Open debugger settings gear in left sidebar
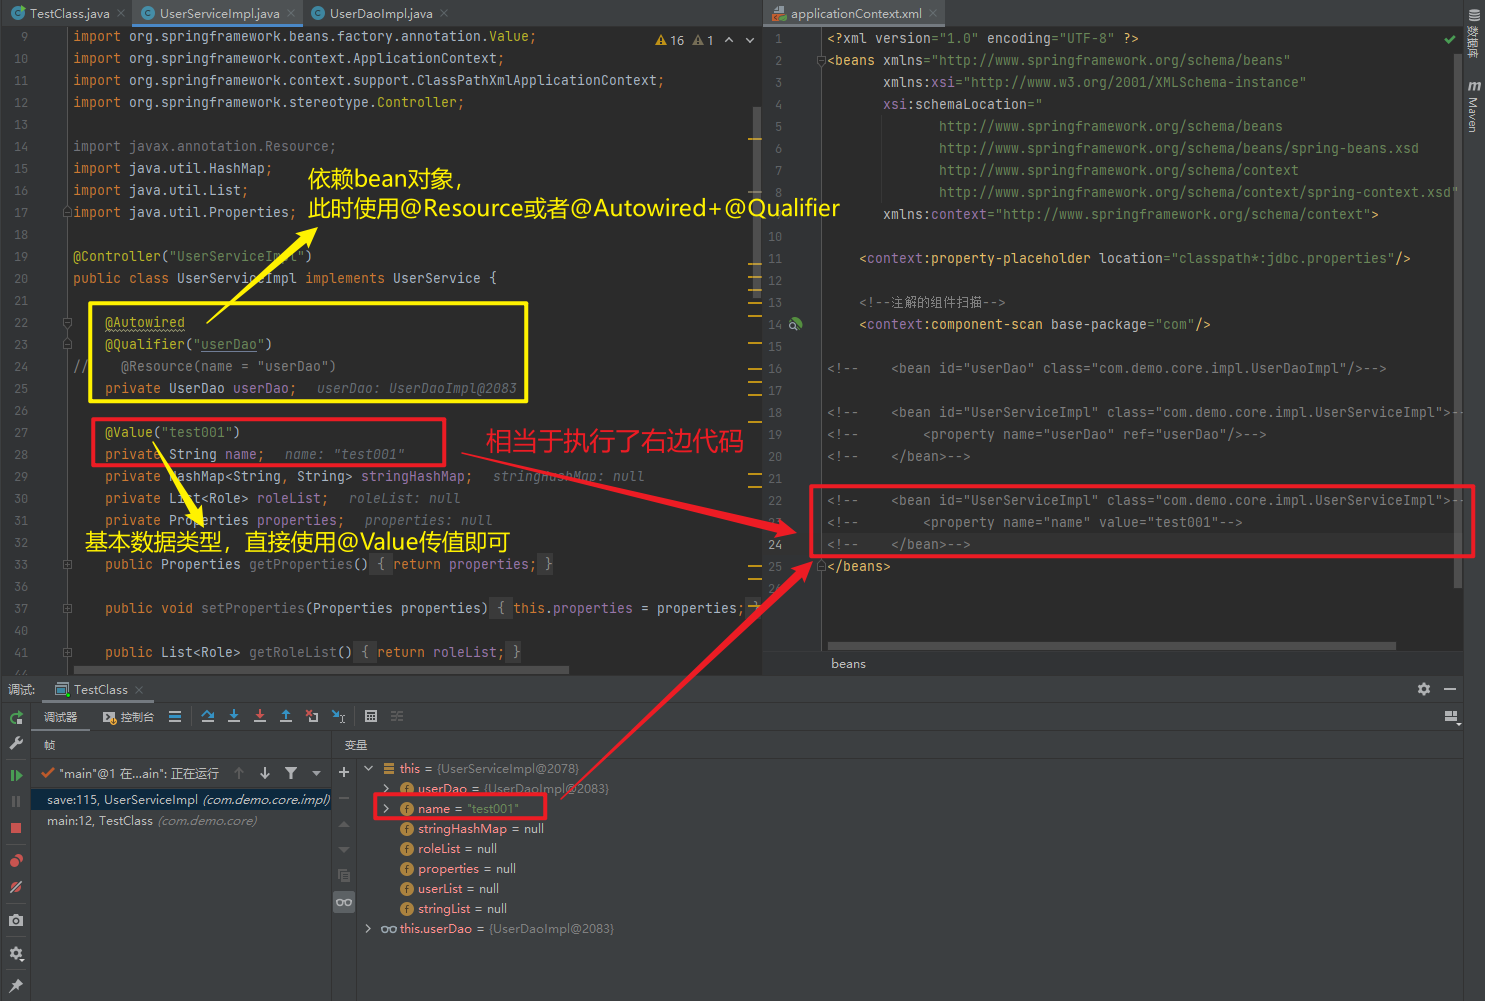1485x1001 pixels. point(16,954)
